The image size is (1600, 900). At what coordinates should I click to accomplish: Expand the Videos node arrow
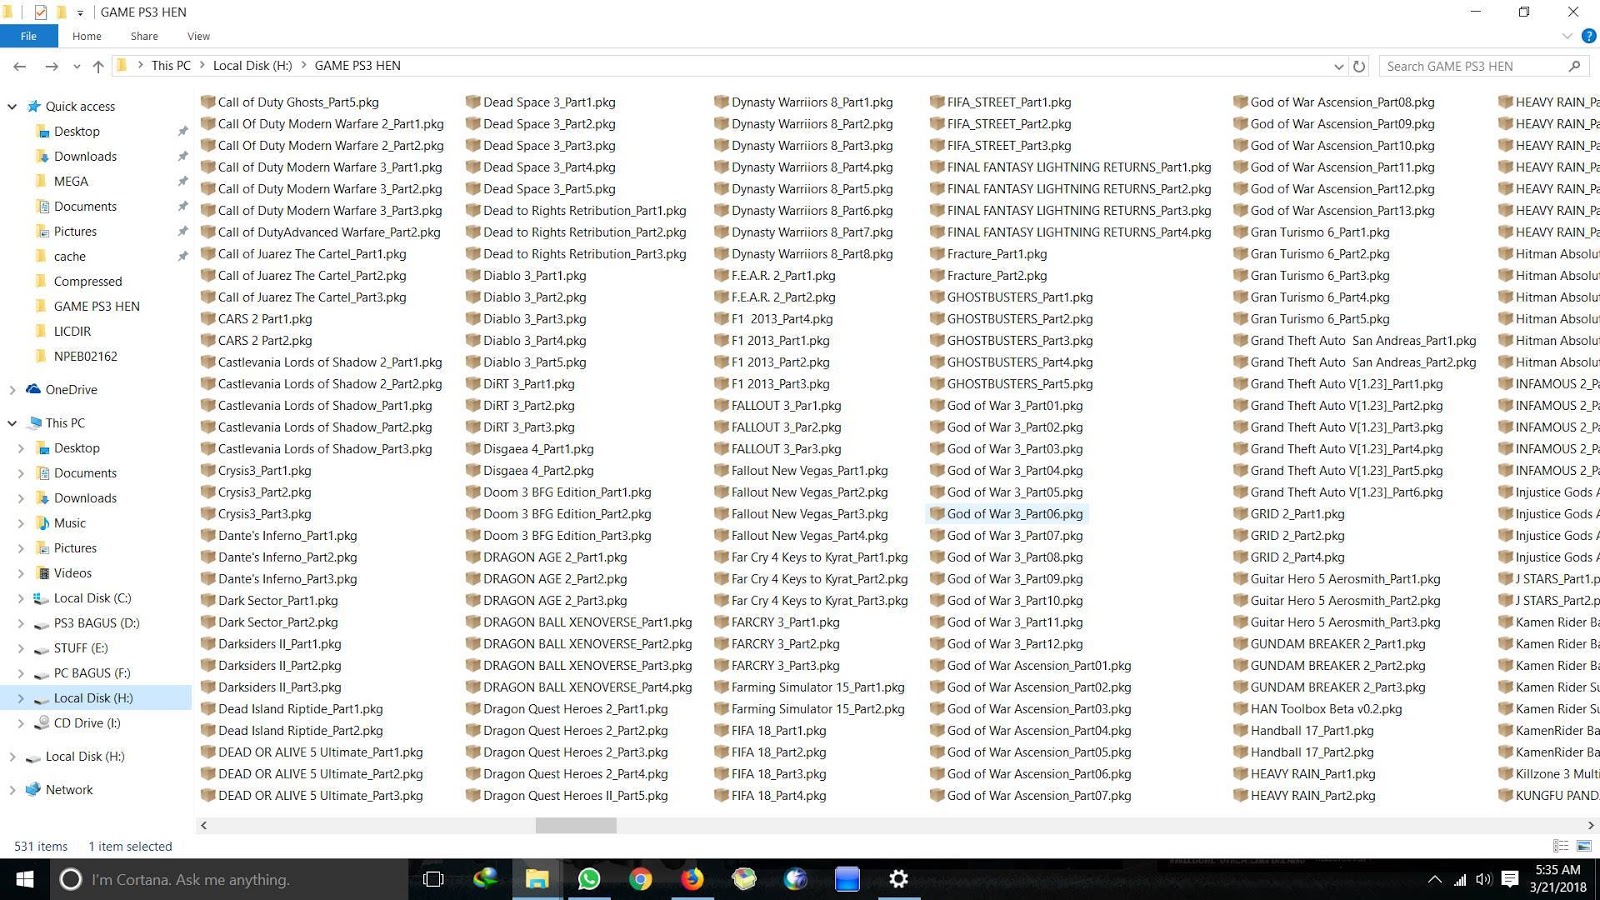pos(21,573)
